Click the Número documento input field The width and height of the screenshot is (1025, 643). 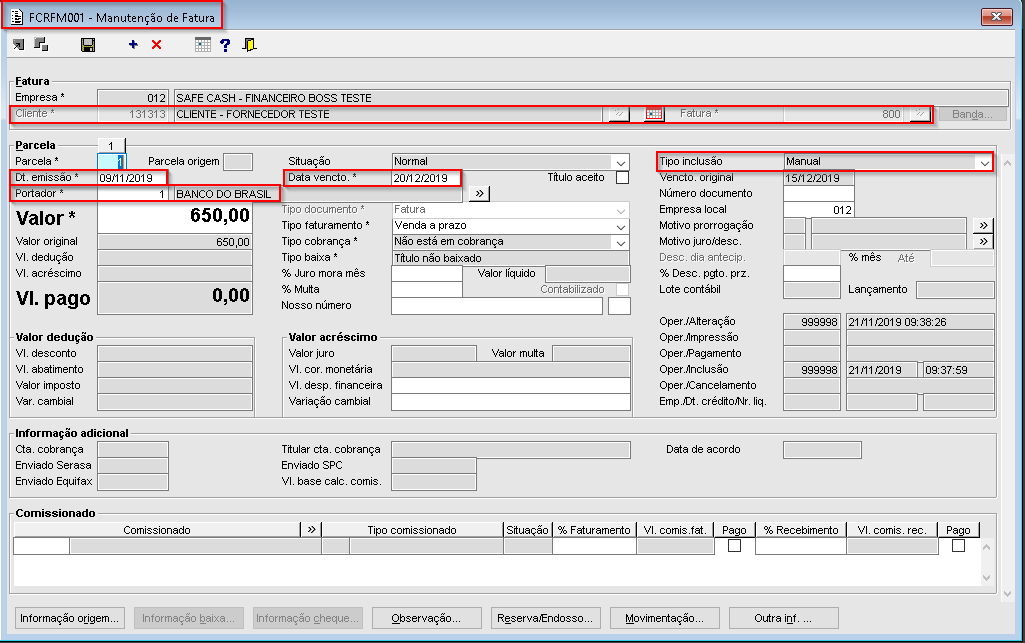tap(818, 193)
